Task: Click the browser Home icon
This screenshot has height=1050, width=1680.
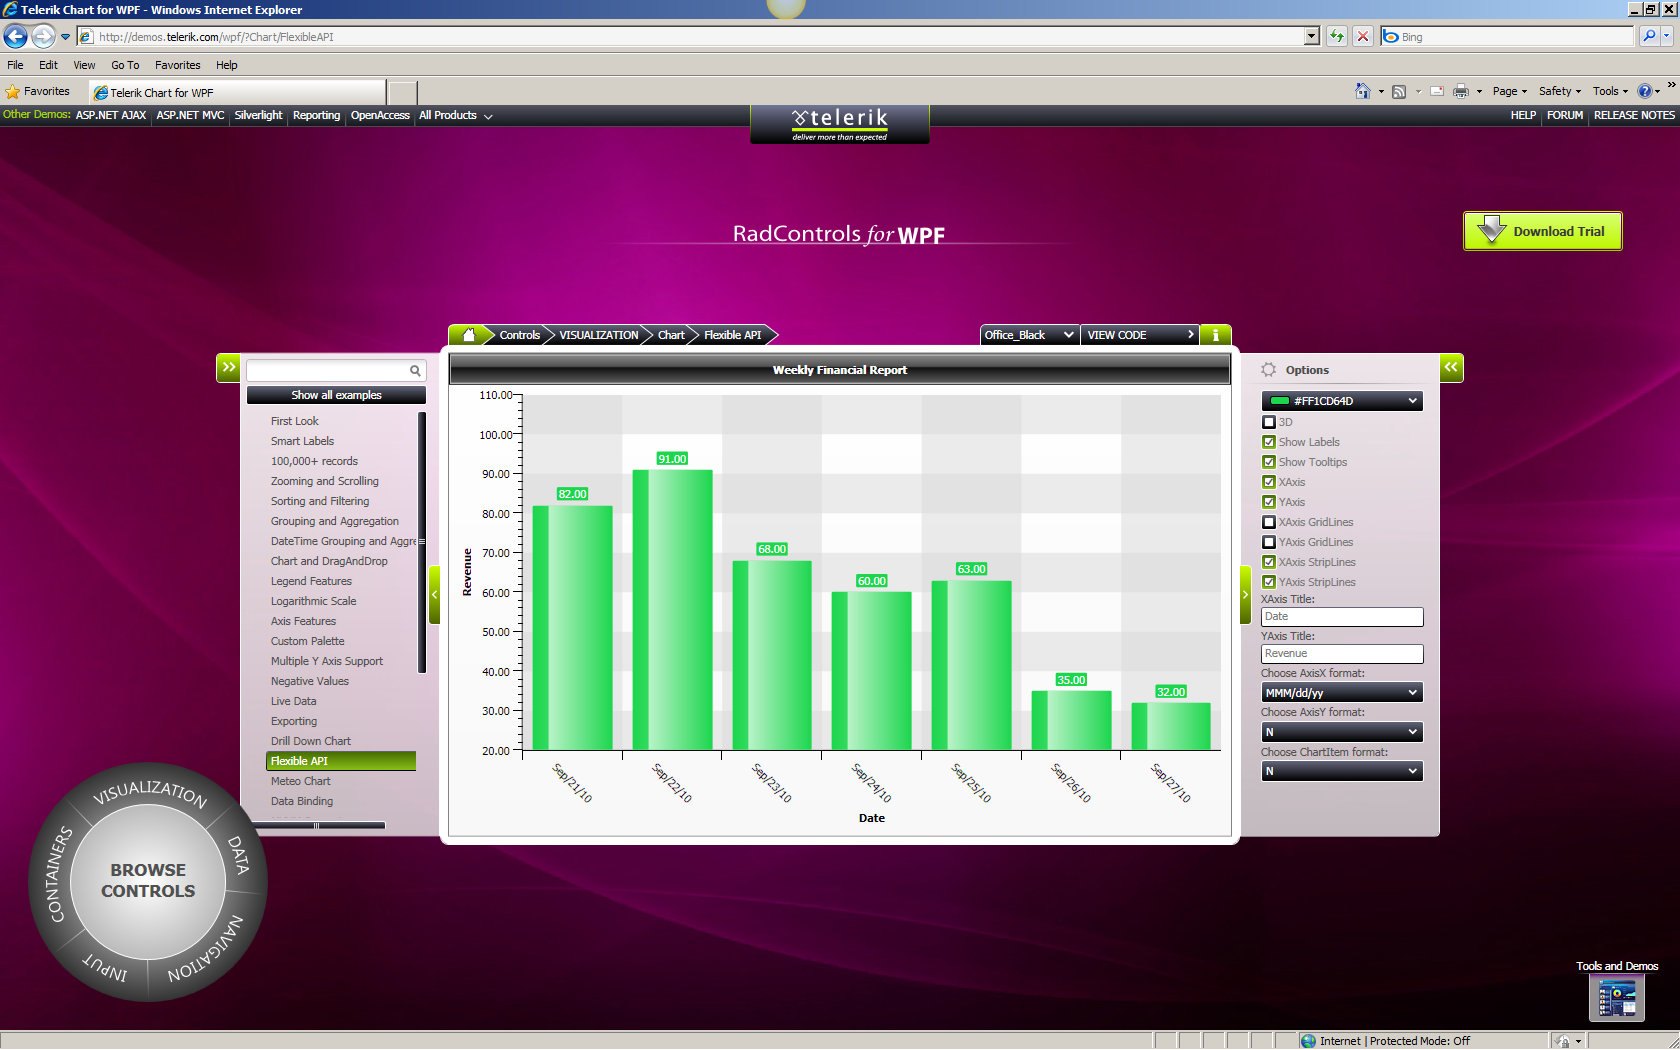Action: point(1362,91)
